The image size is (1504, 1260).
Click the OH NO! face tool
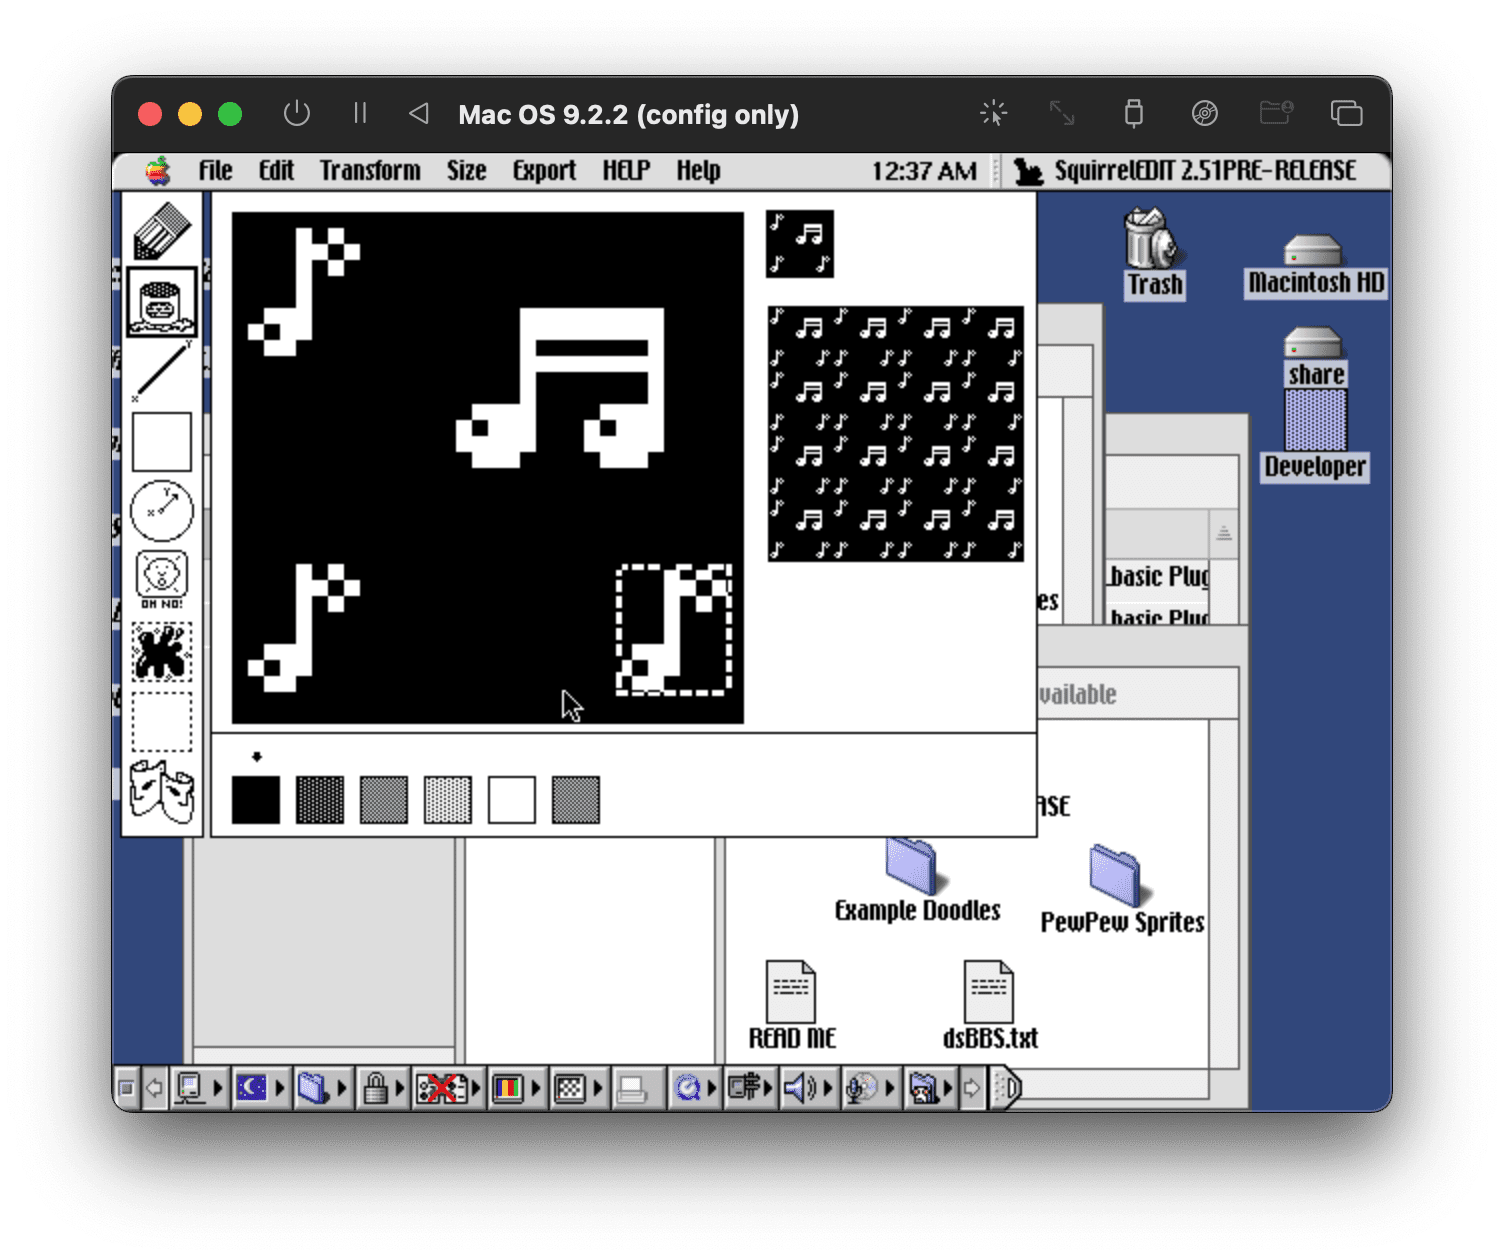click(x=161, y=580)
